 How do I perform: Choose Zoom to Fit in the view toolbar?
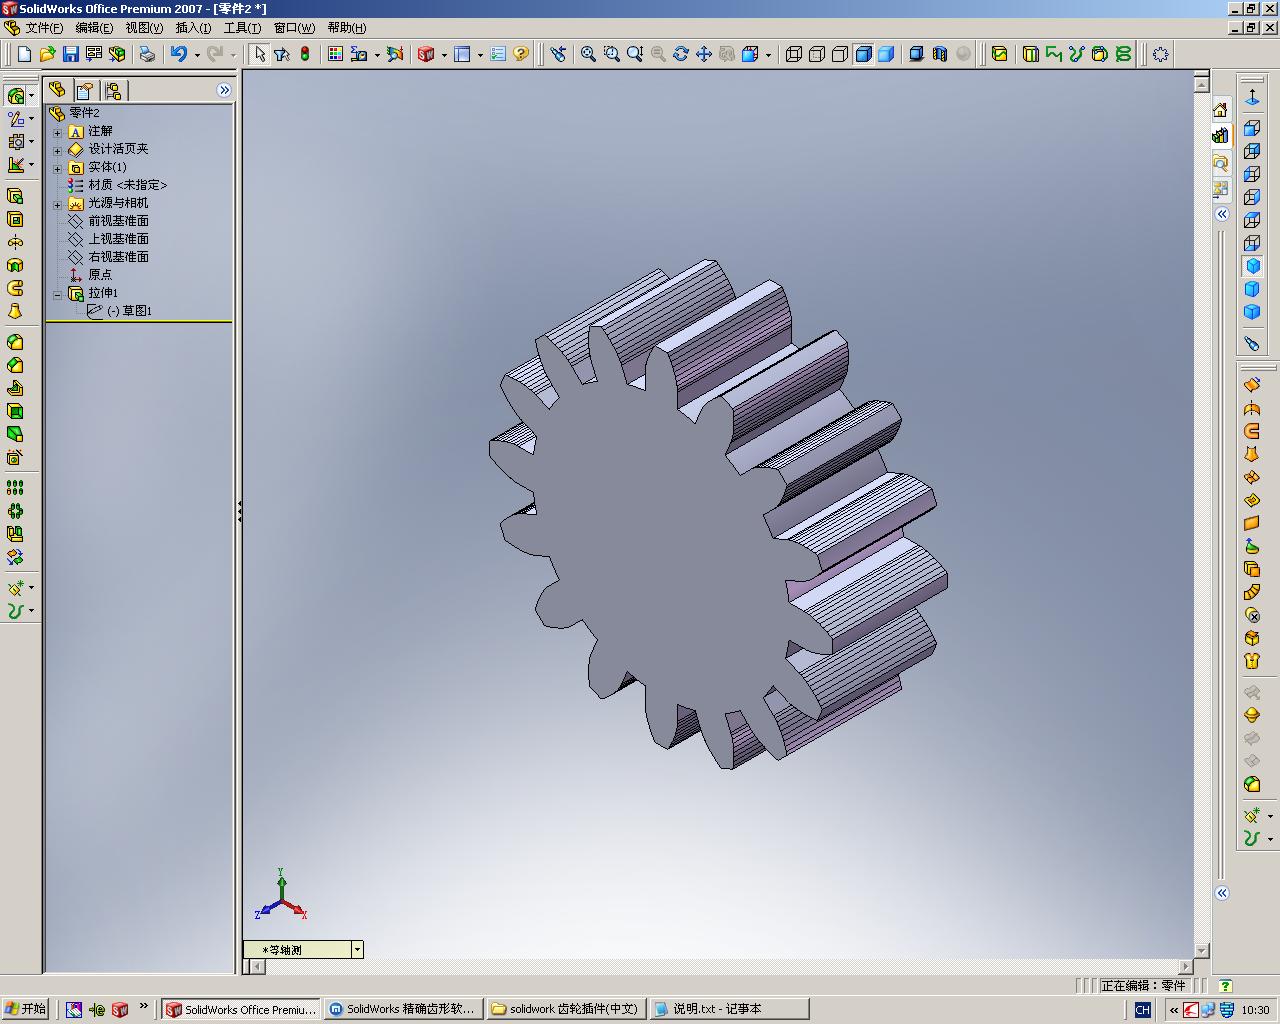click(x=588, y=54)
